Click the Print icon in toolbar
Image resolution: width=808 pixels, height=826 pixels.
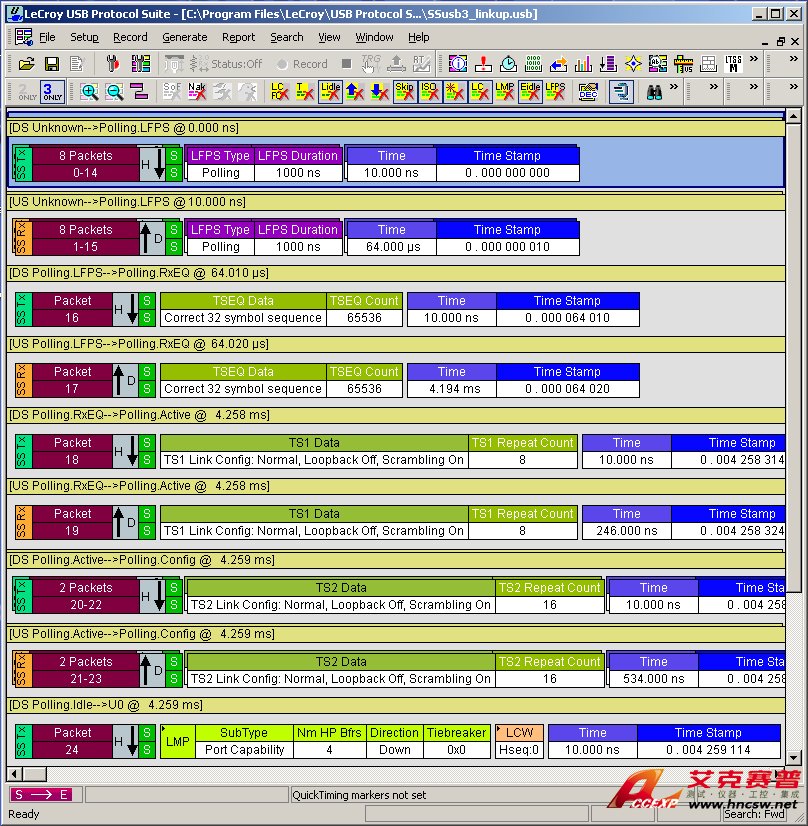click(x=77, y=64)
